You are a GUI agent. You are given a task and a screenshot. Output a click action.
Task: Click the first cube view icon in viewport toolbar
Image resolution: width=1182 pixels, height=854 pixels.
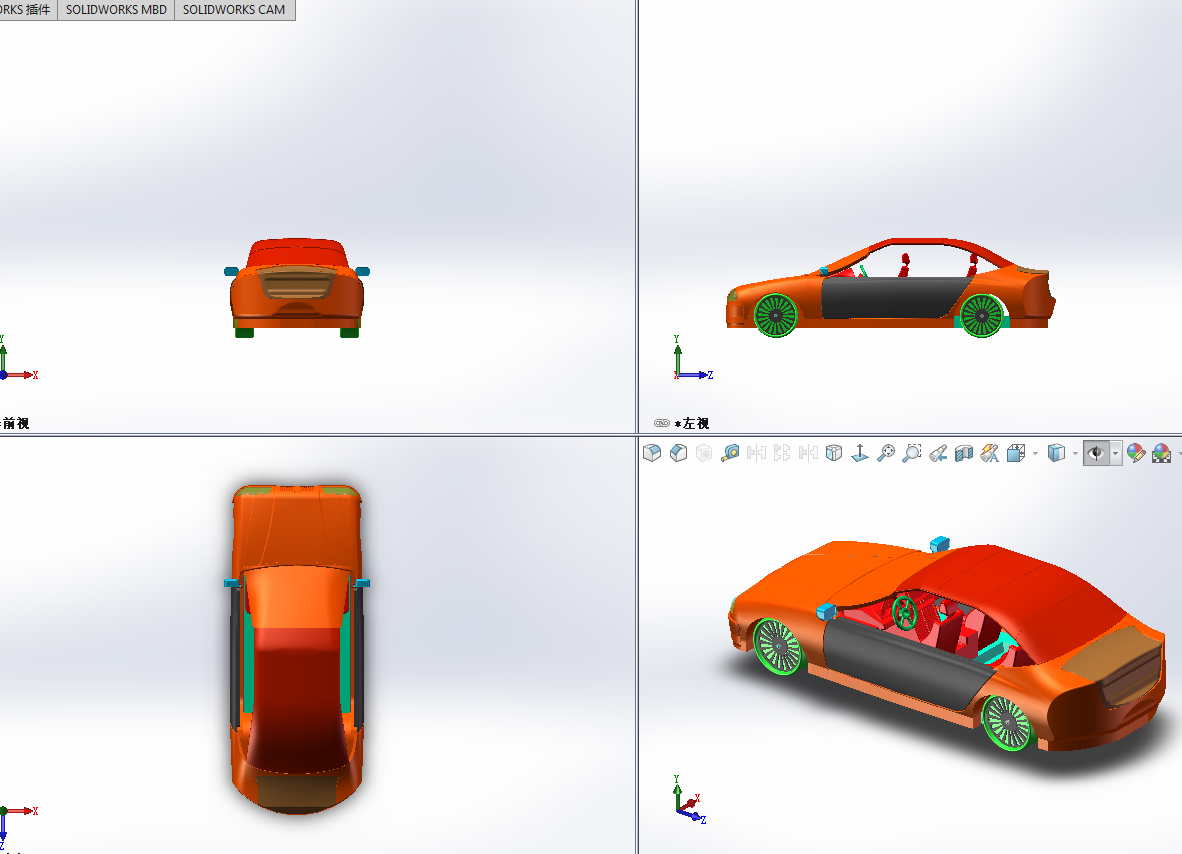pyautogui.click(x=652, y=452)
